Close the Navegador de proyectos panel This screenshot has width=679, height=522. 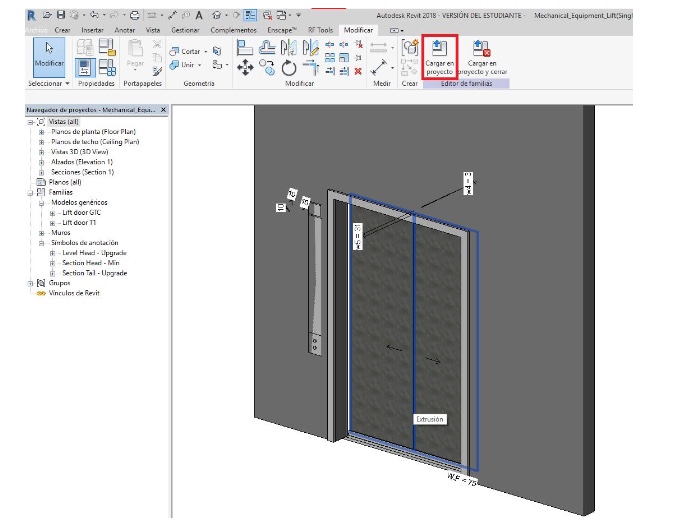point(163,110)
